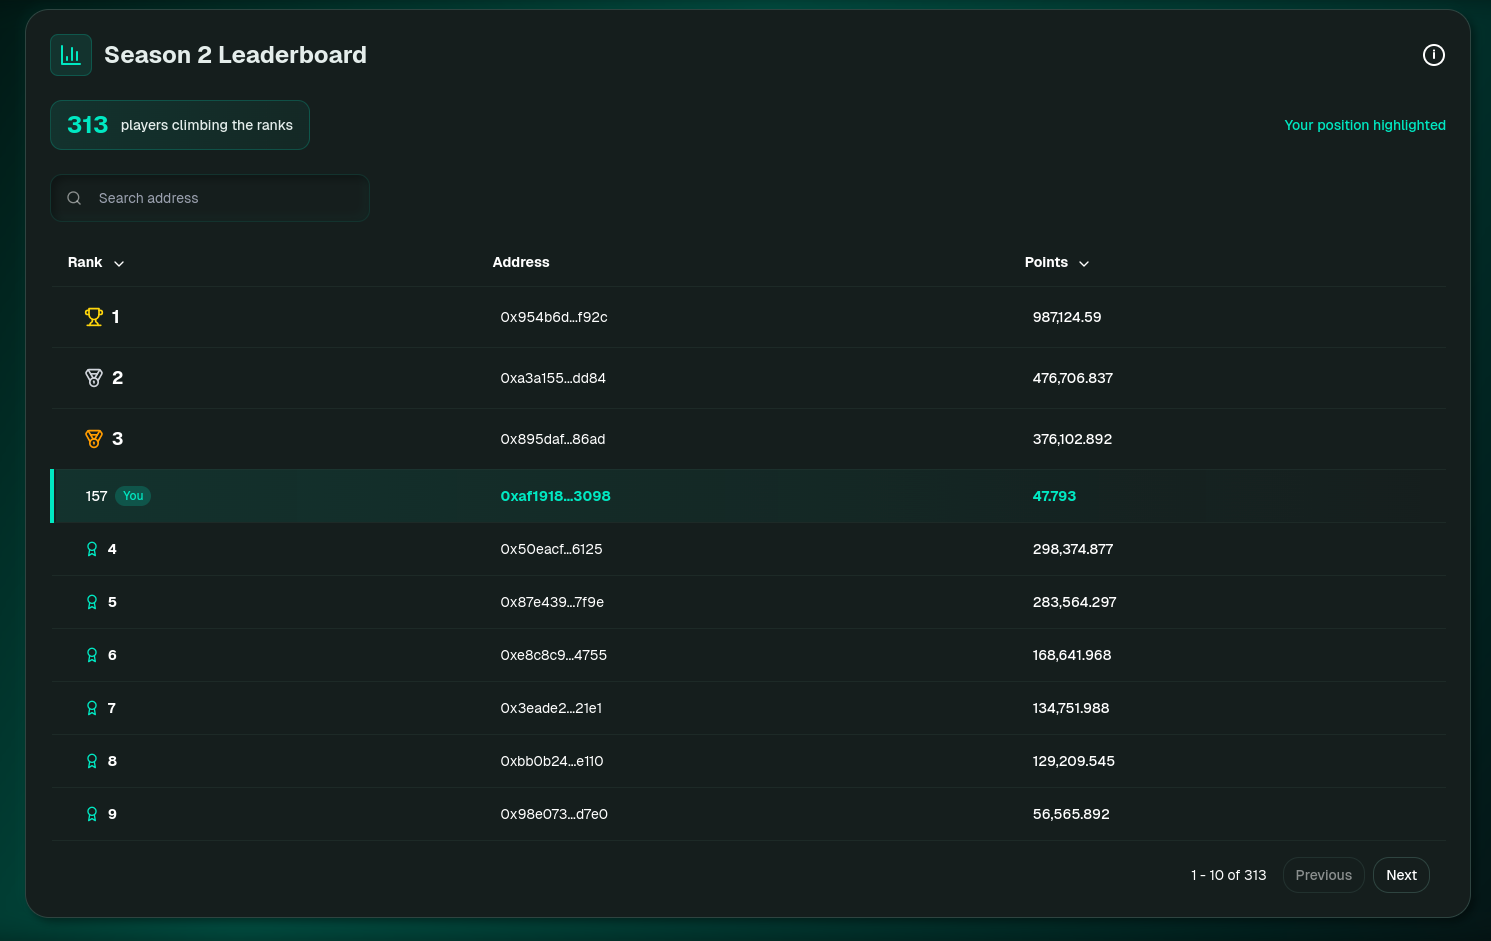This screenshot has width=1491, height=941.
Task: Toggle sort order using the Rank chevron
Action: (119, 263)
